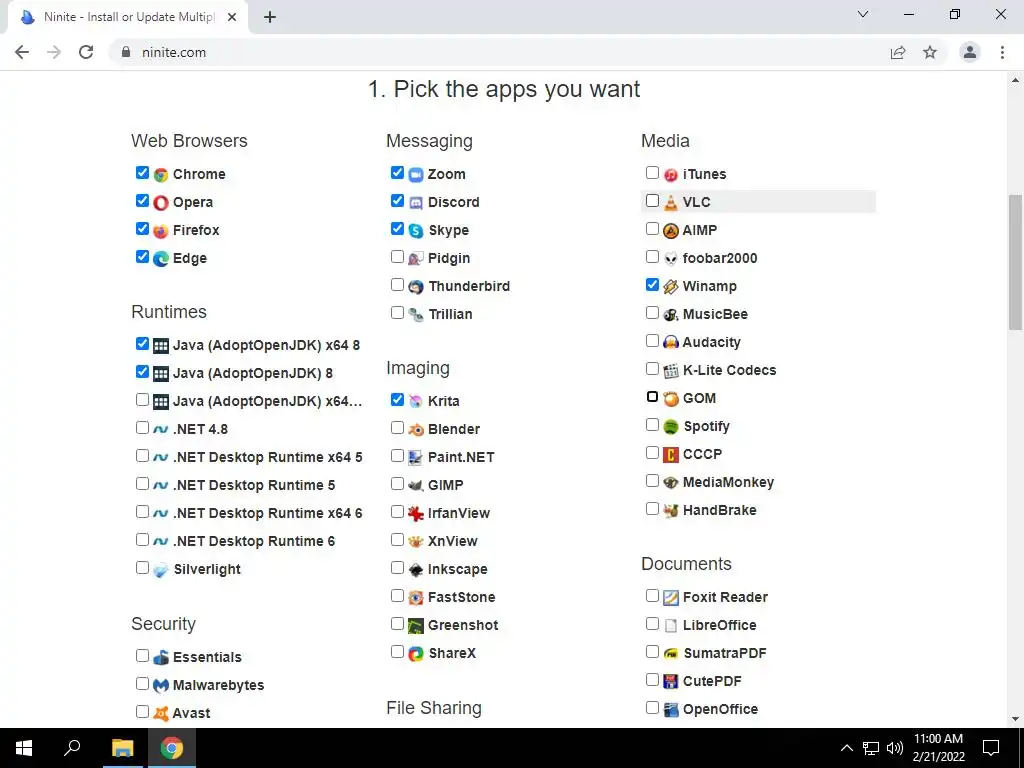The height and width of the screenshot is (768, 1024).
Task: Click the Blender icon
Action: coord(416,429)
